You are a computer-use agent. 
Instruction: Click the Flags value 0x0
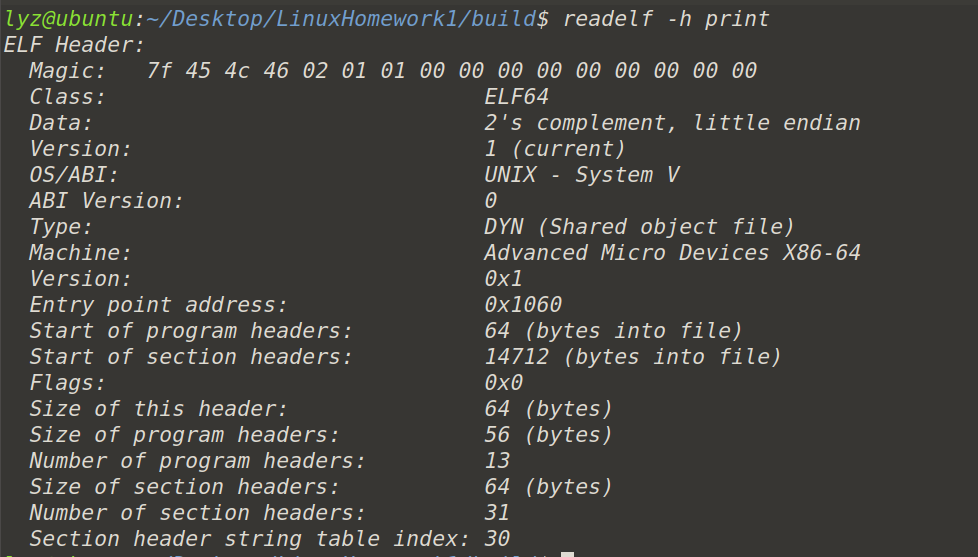[503, 382]
